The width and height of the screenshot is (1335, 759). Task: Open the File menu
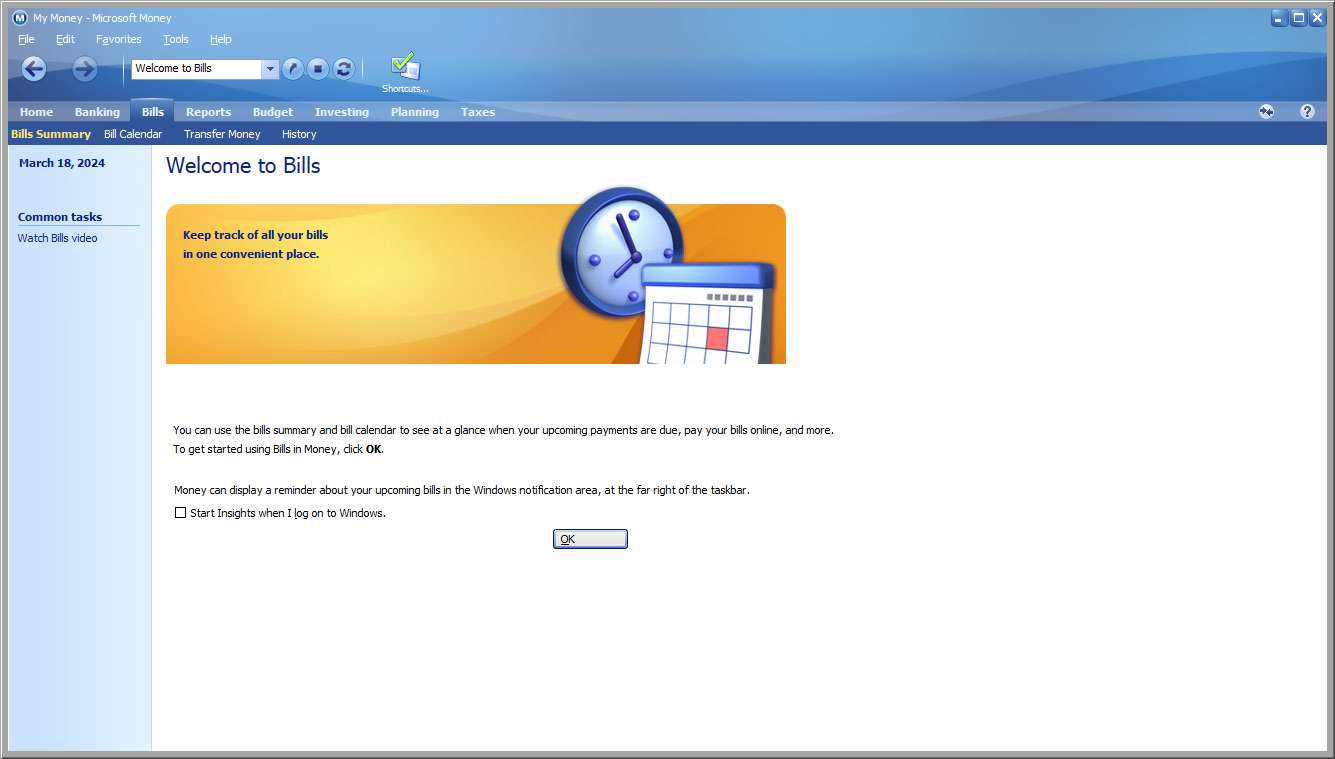26,39
